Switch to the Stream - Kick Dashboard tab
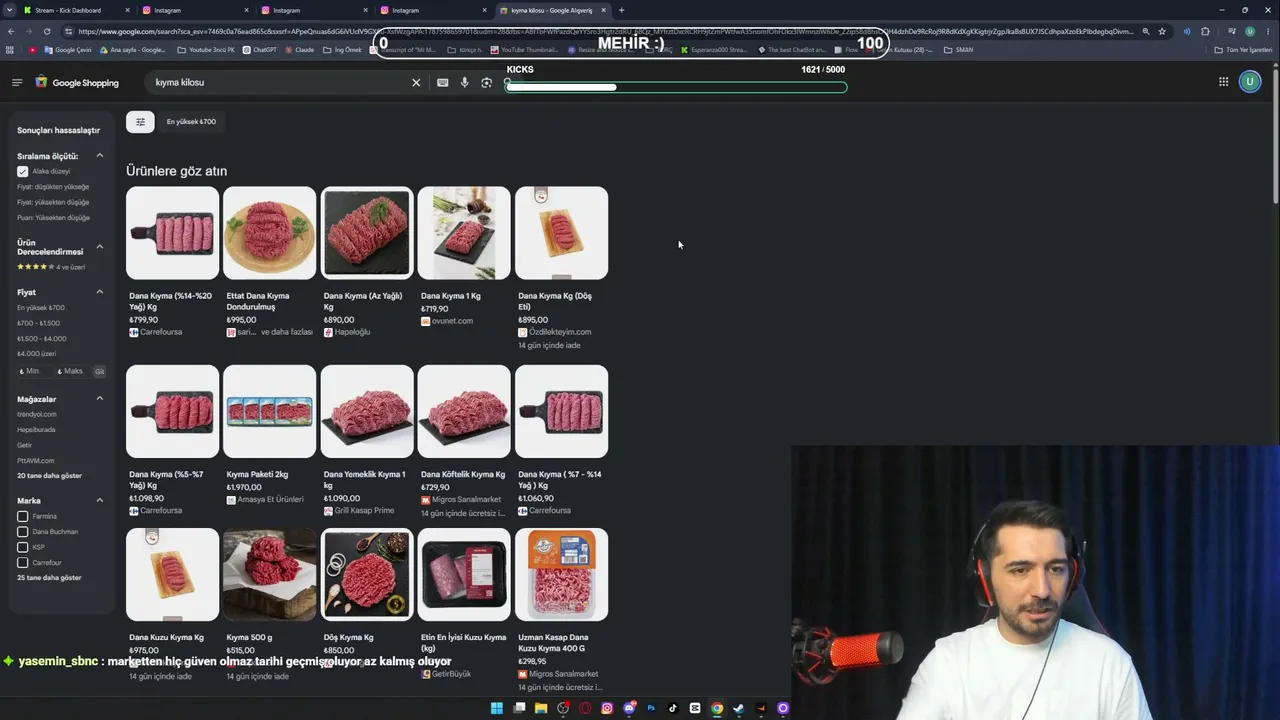The height and width of the screenshot is (720, 1280). (76, 10)
